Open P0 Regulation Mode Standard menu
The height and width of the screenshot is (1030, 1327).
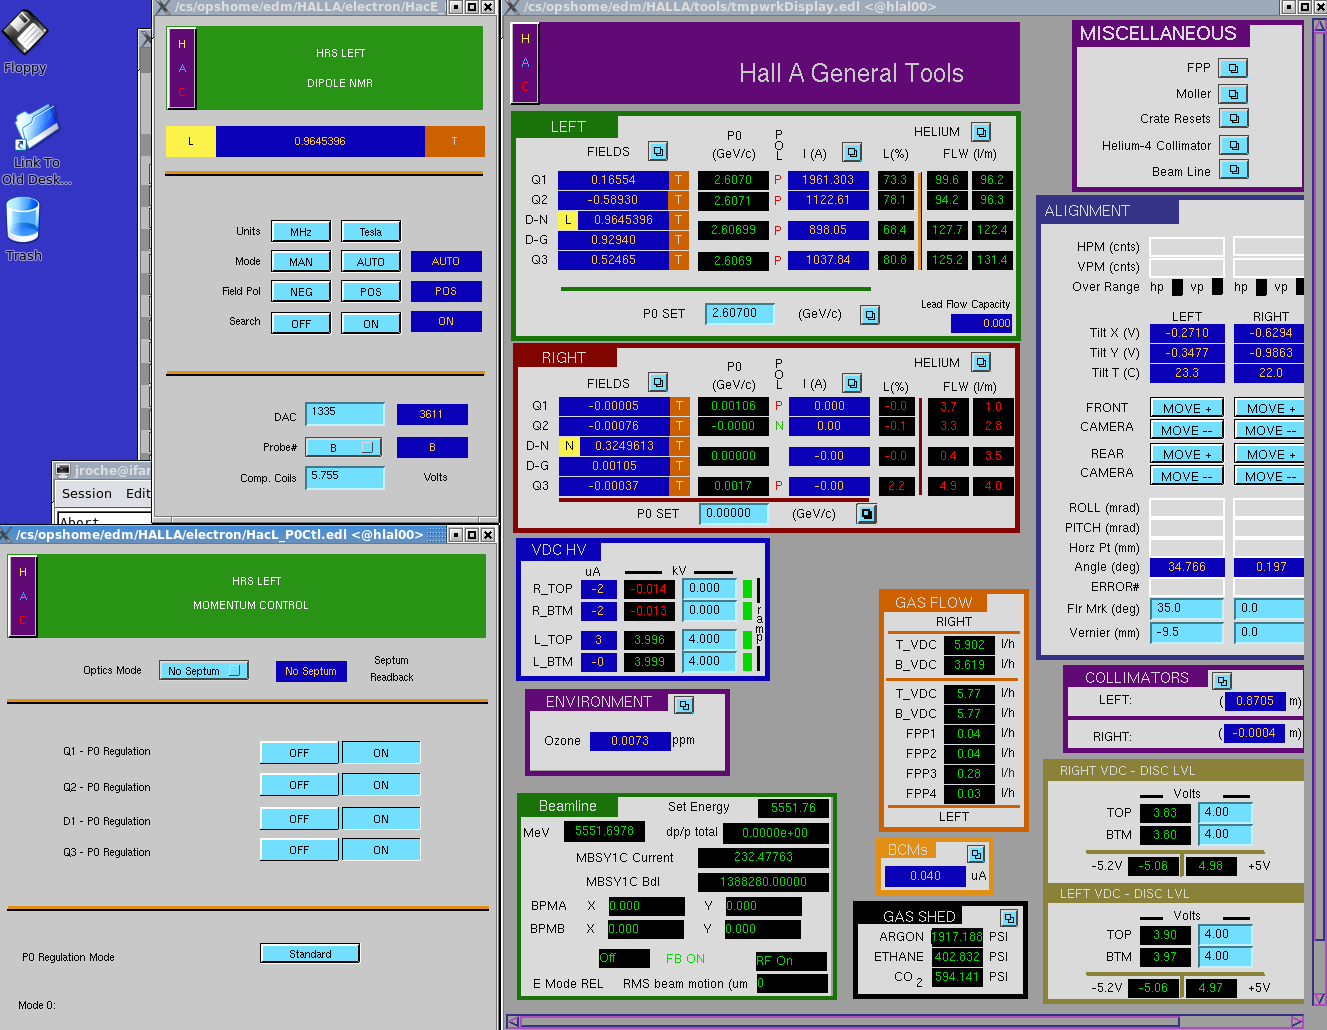310,954
